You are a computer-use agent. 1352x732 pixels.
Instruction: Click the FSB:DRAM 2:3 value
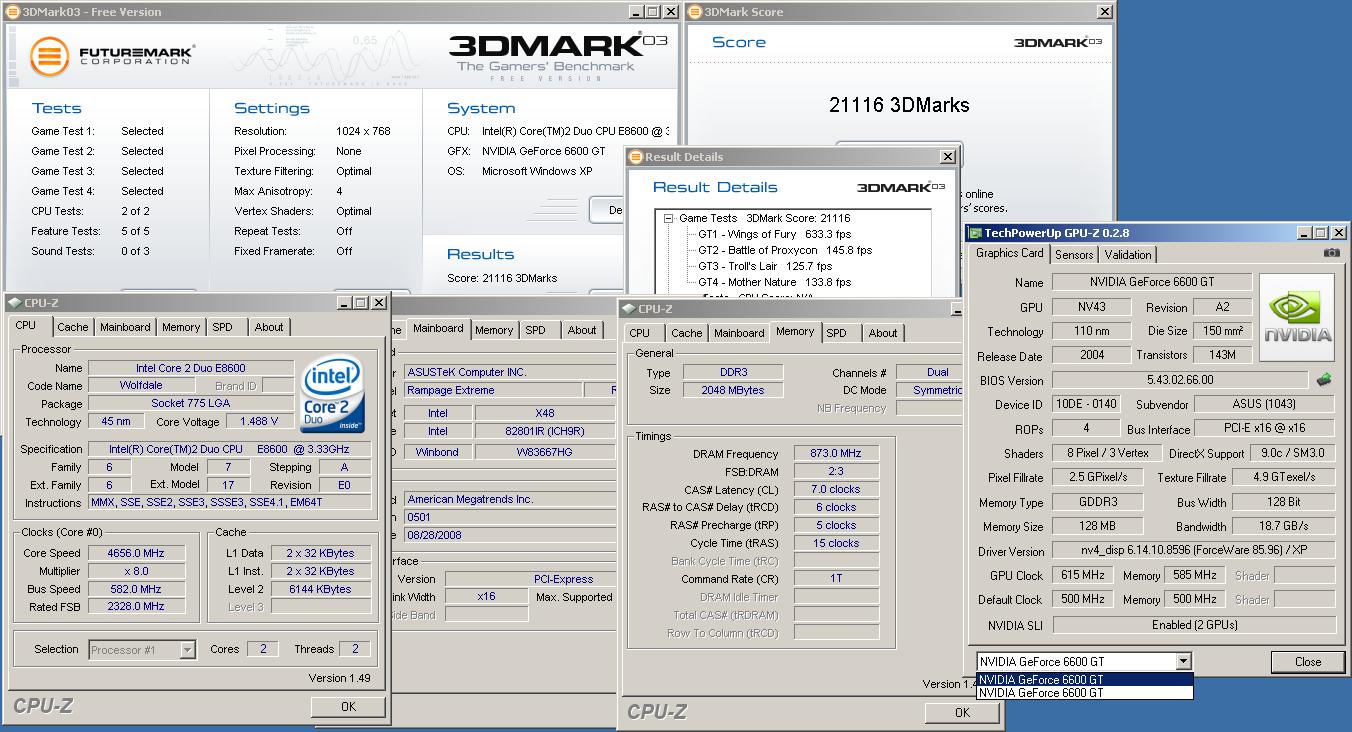pyautogui.click(x=836, y=472)
